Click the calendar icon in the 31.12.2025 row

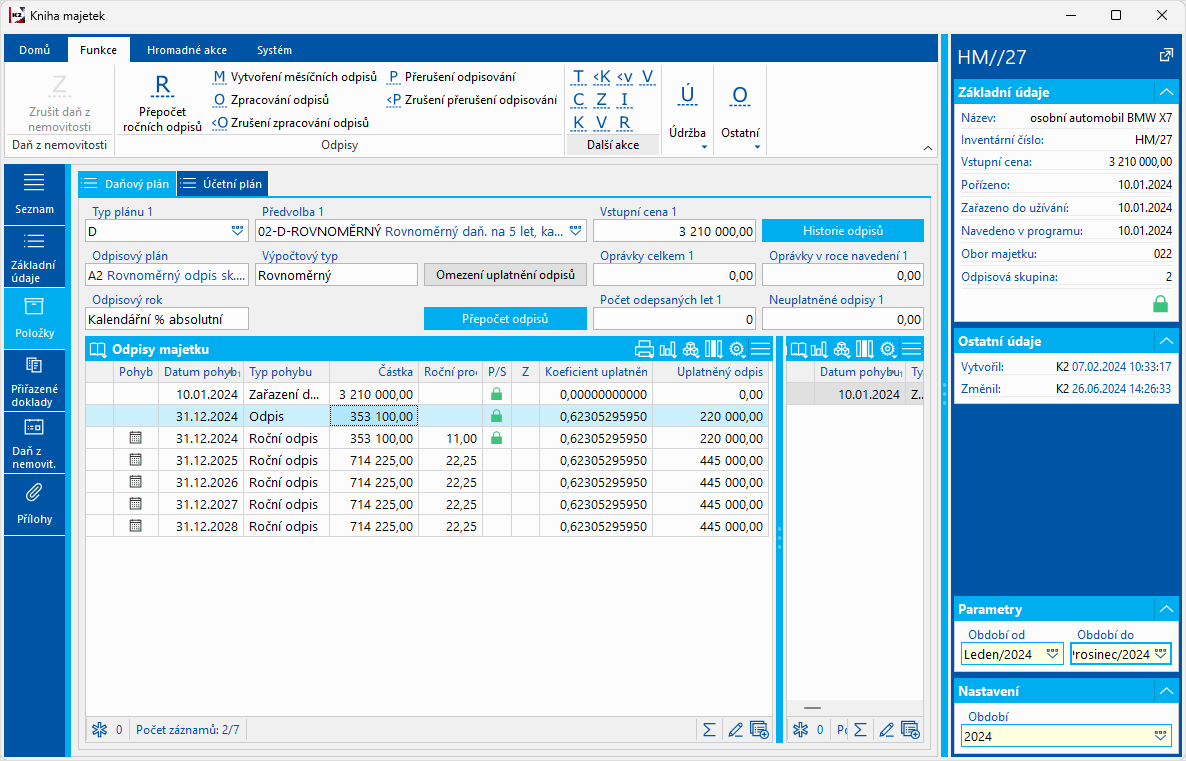pos(136,460)
